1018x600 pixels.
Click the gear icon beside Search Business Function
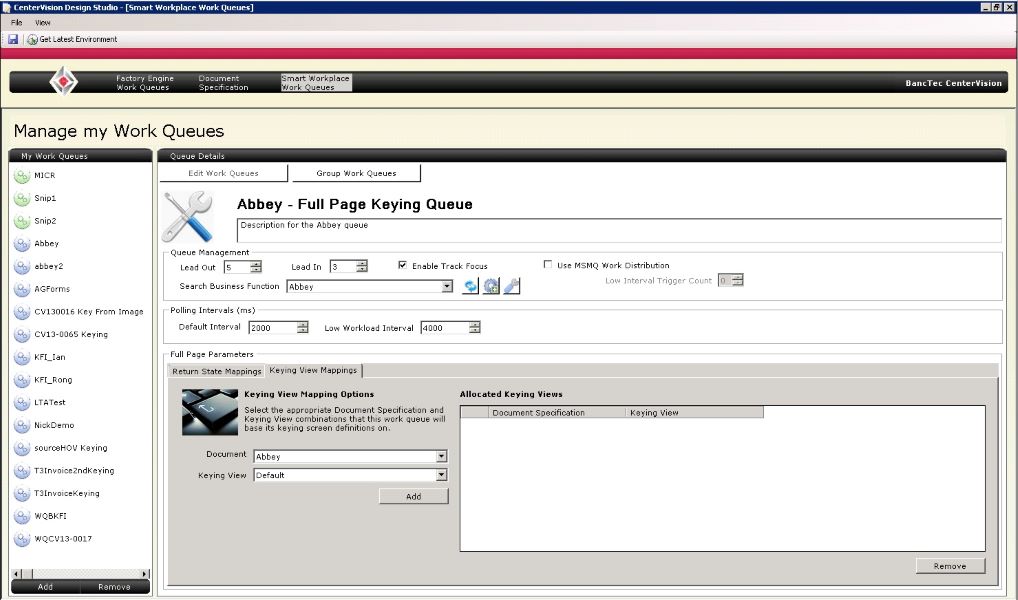click(491, 286)
